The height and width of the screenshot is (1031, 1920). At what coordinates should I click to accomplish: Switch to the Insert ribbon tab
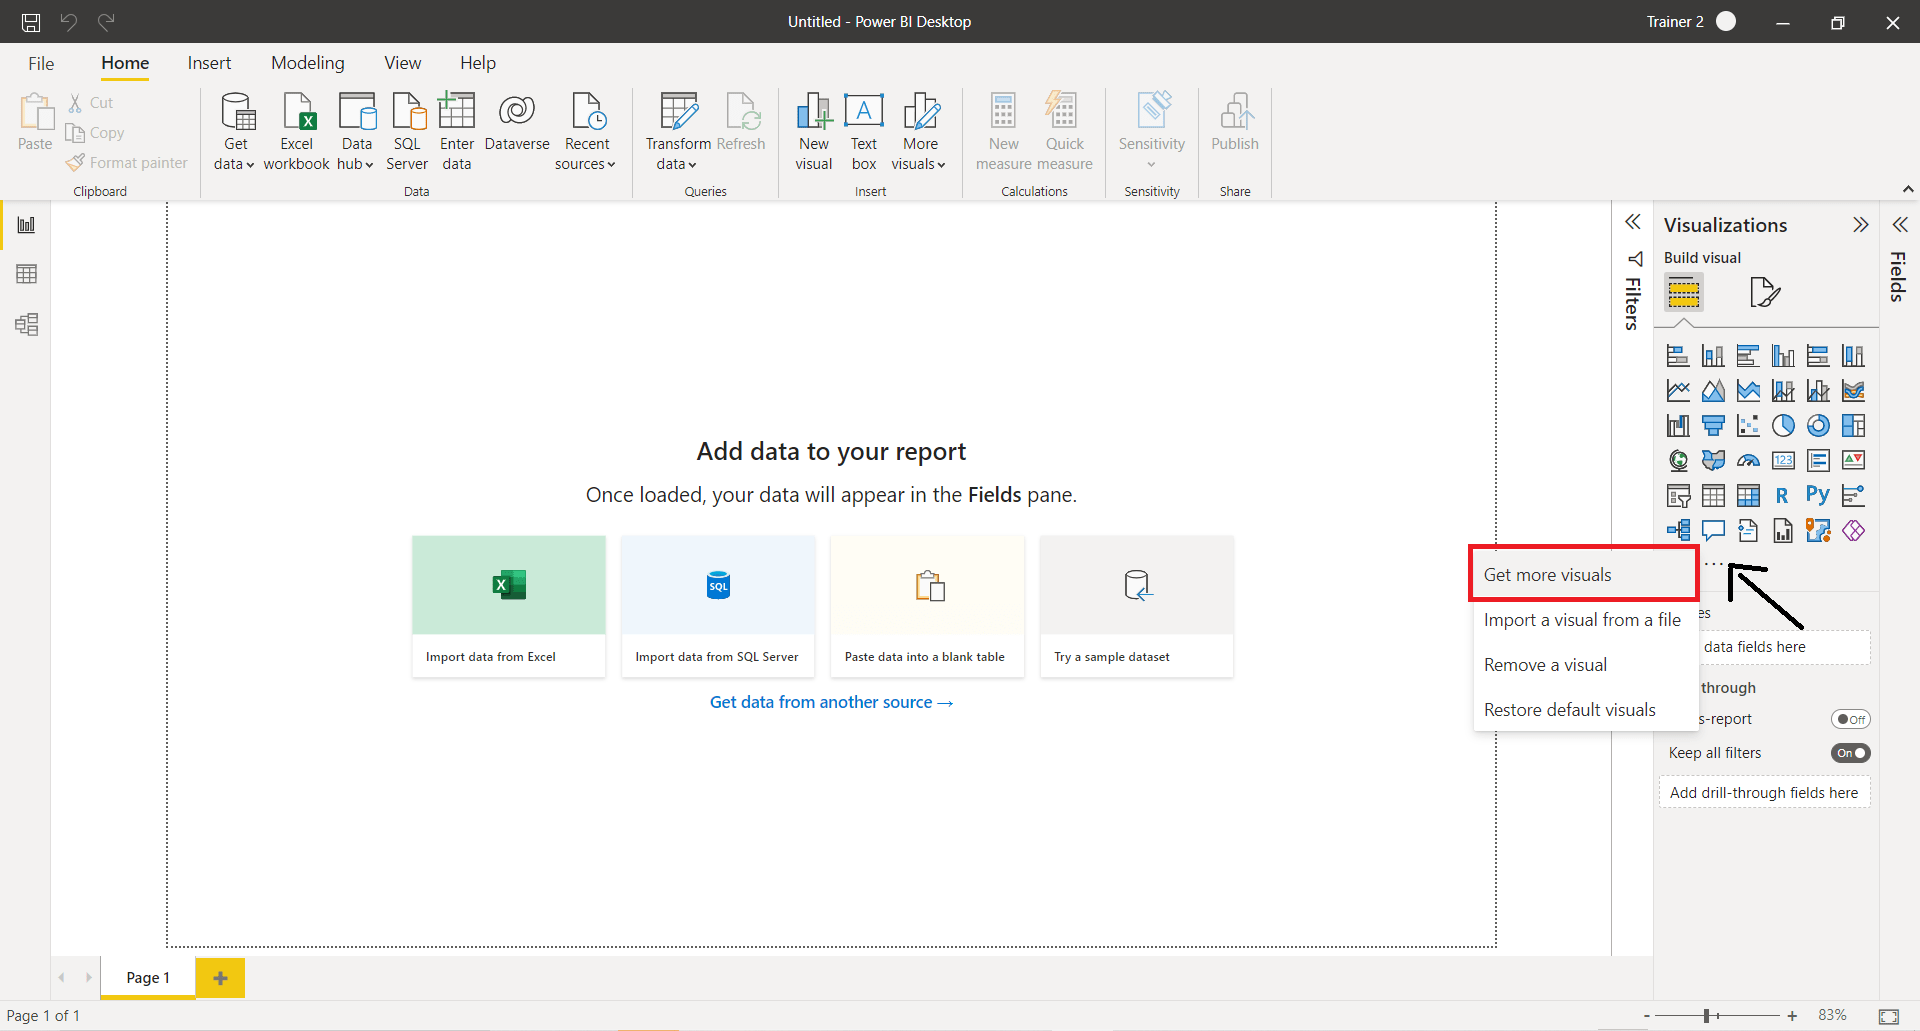pyautogui.click(x=209, y=62)
